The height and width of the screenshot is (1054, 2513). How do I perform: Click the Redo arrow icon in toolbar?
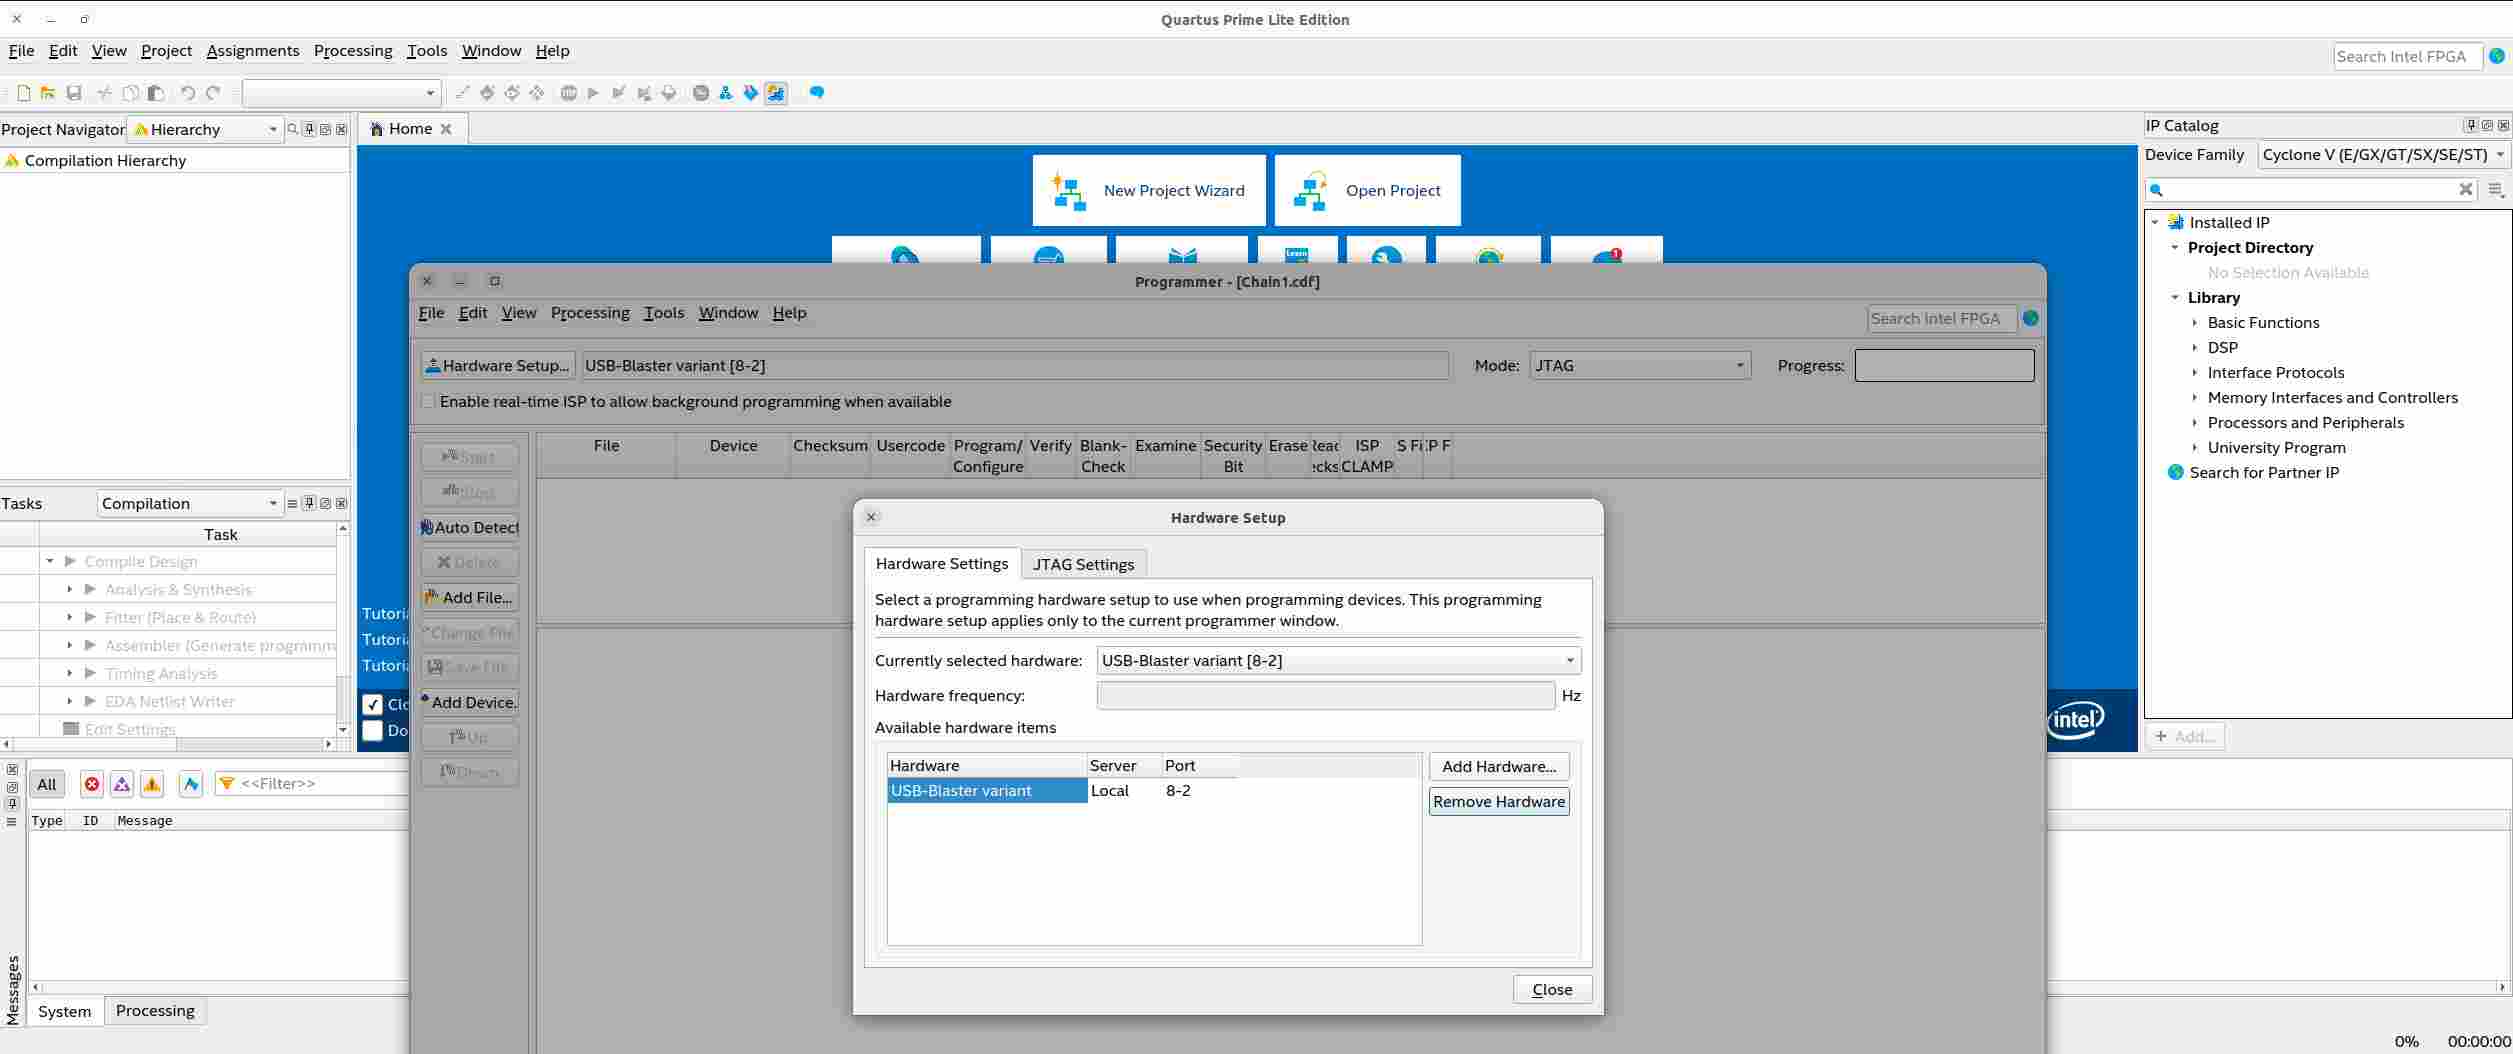213,93
